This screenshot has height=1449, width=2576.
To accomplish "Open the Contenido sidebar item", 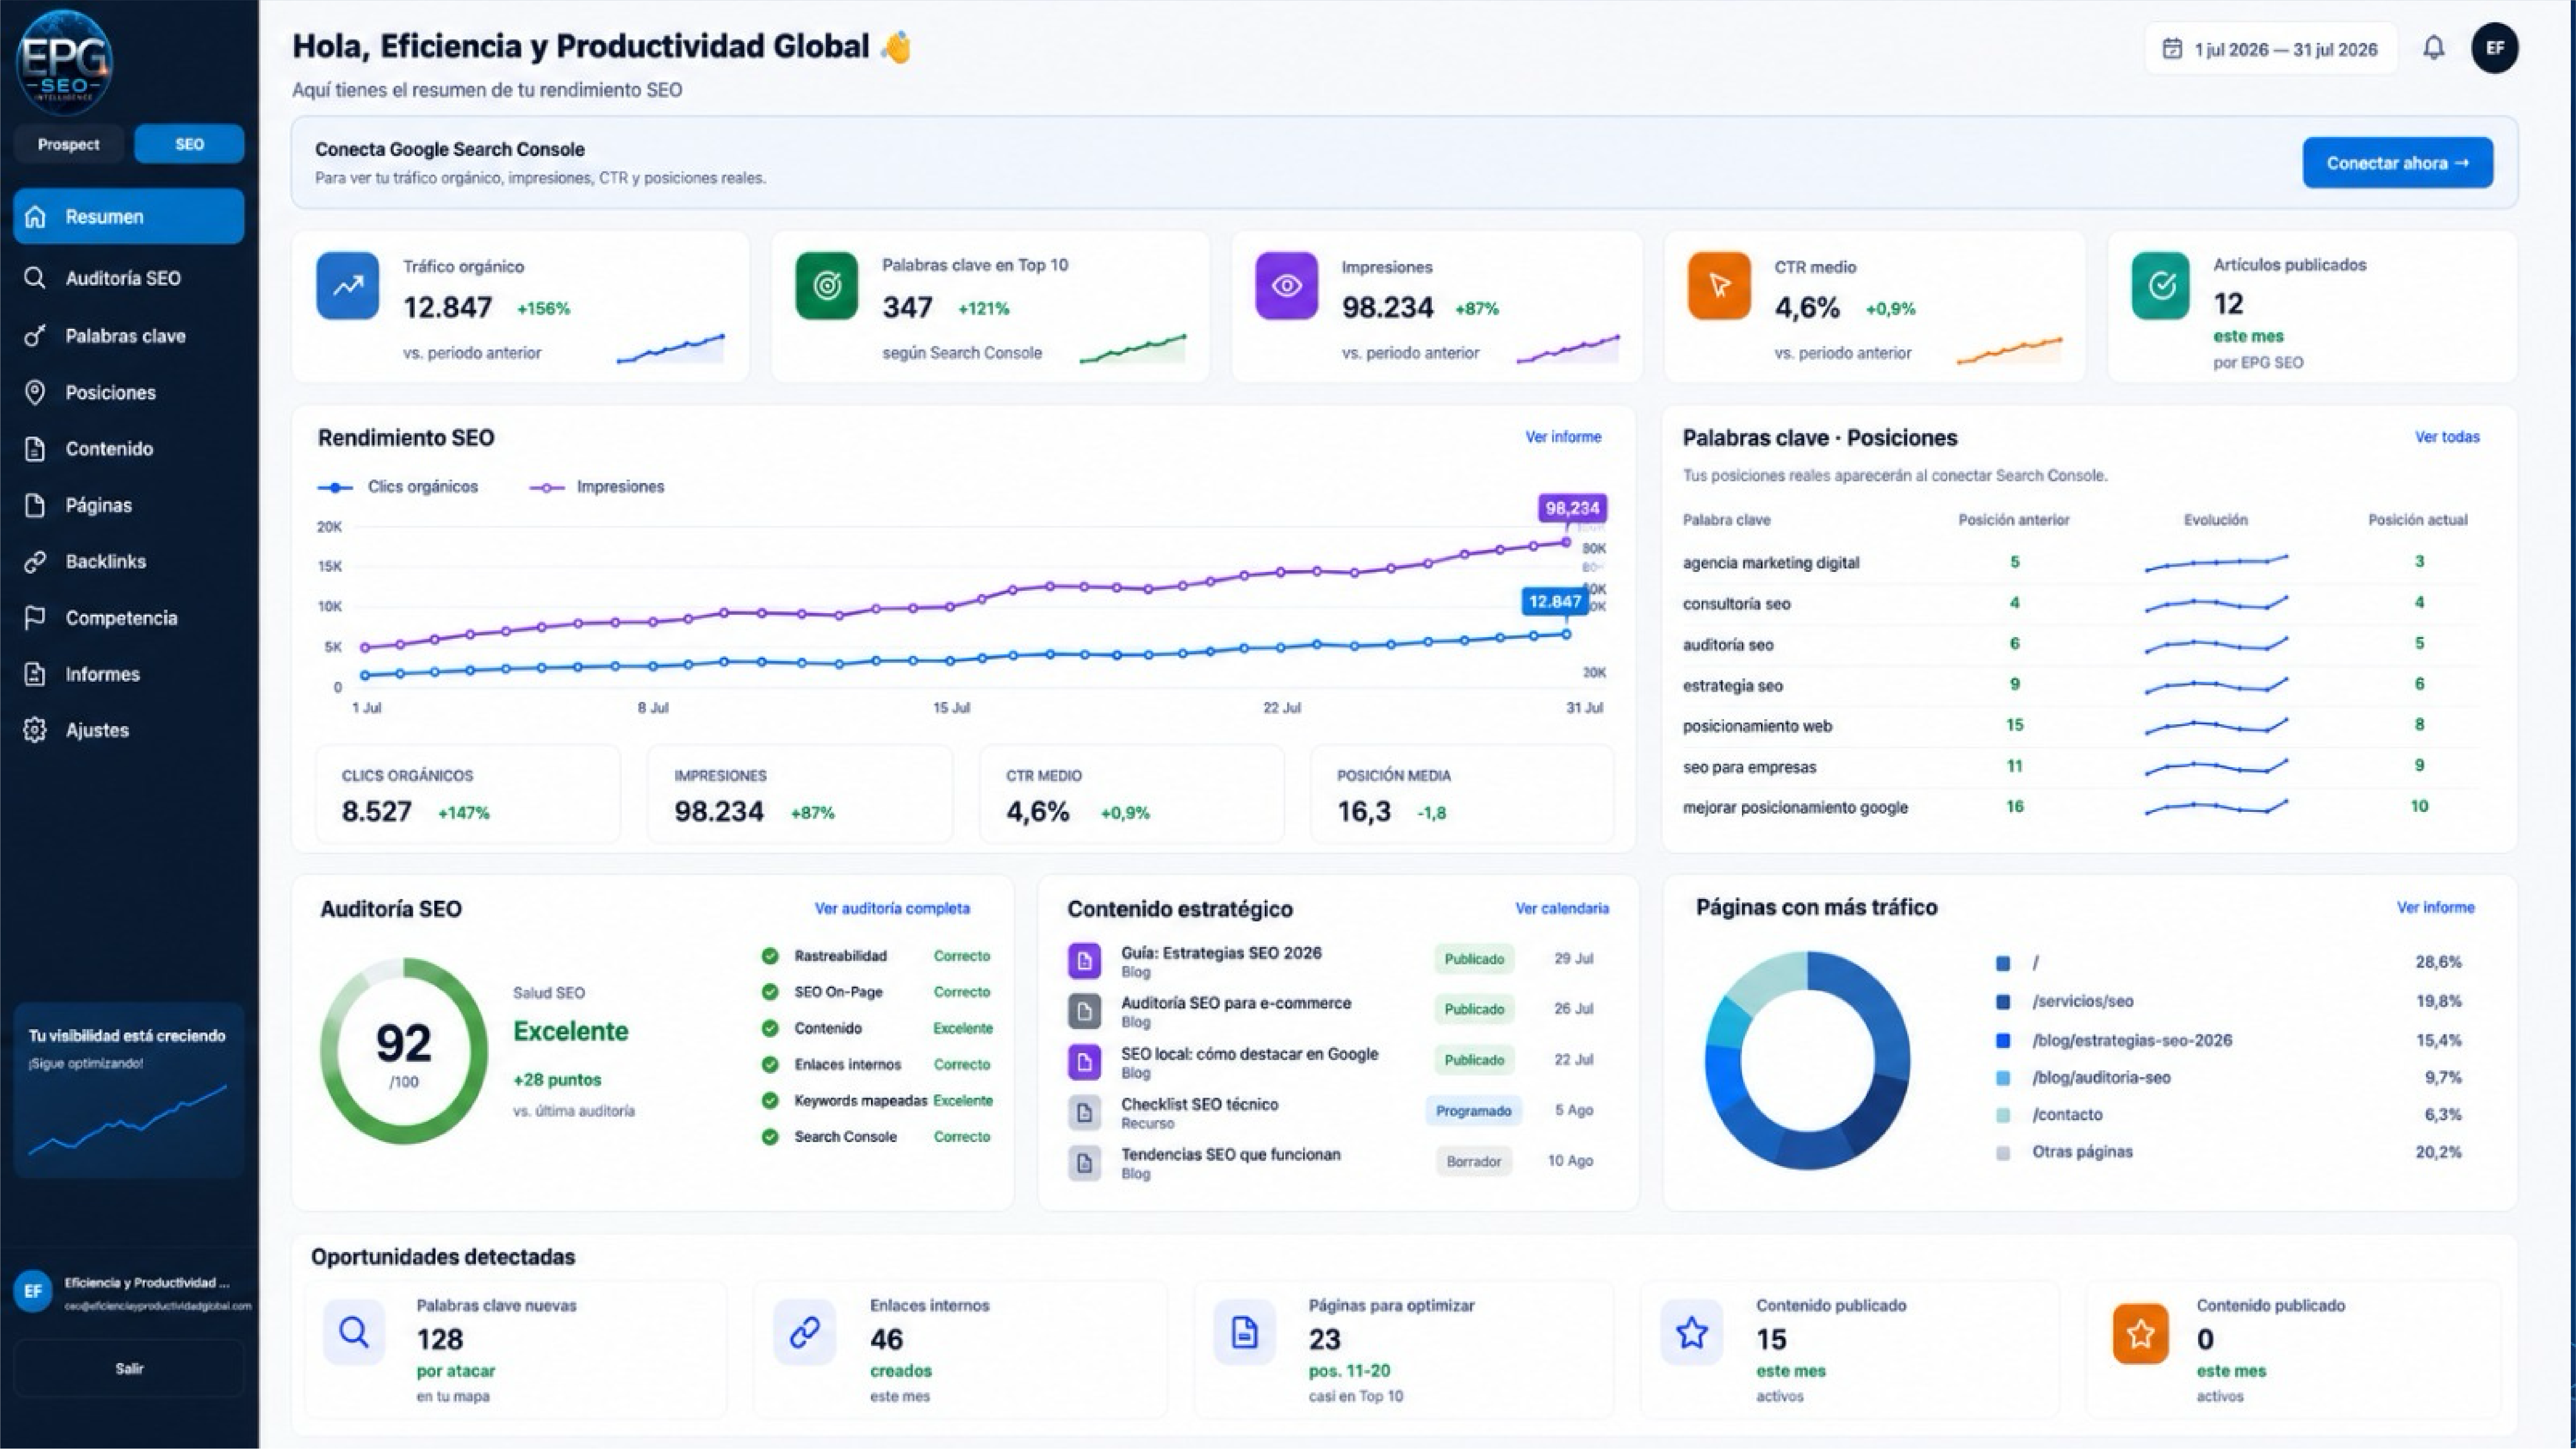I will tap(129, 449).
